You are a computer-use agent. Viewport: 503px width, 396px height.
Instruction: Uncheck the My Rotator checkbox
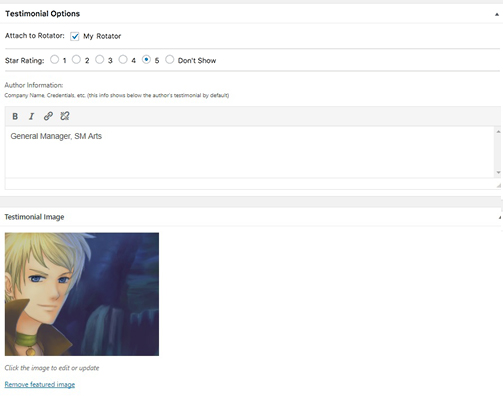pos(75,36)
